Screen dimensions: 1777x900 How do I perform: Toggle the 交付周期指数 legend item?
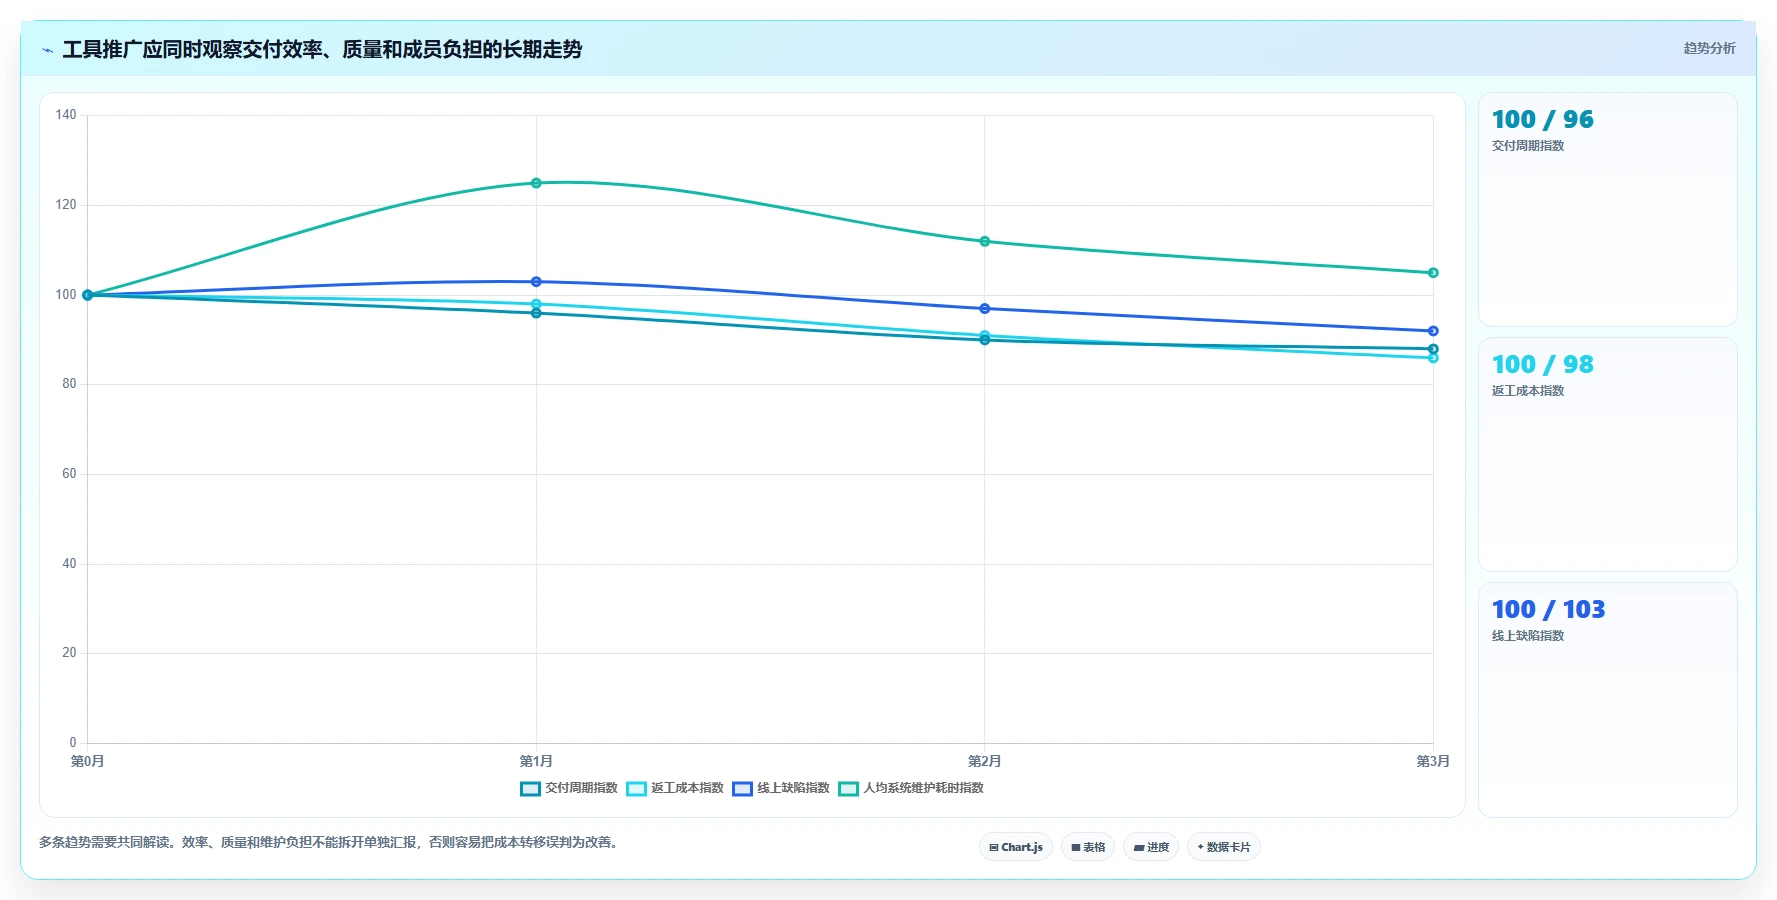pyautogui.click(x=569, y=788)
